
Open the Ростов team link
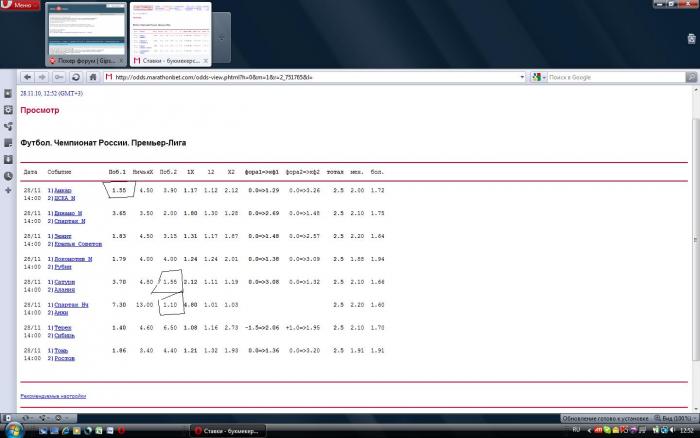point(65,359)
